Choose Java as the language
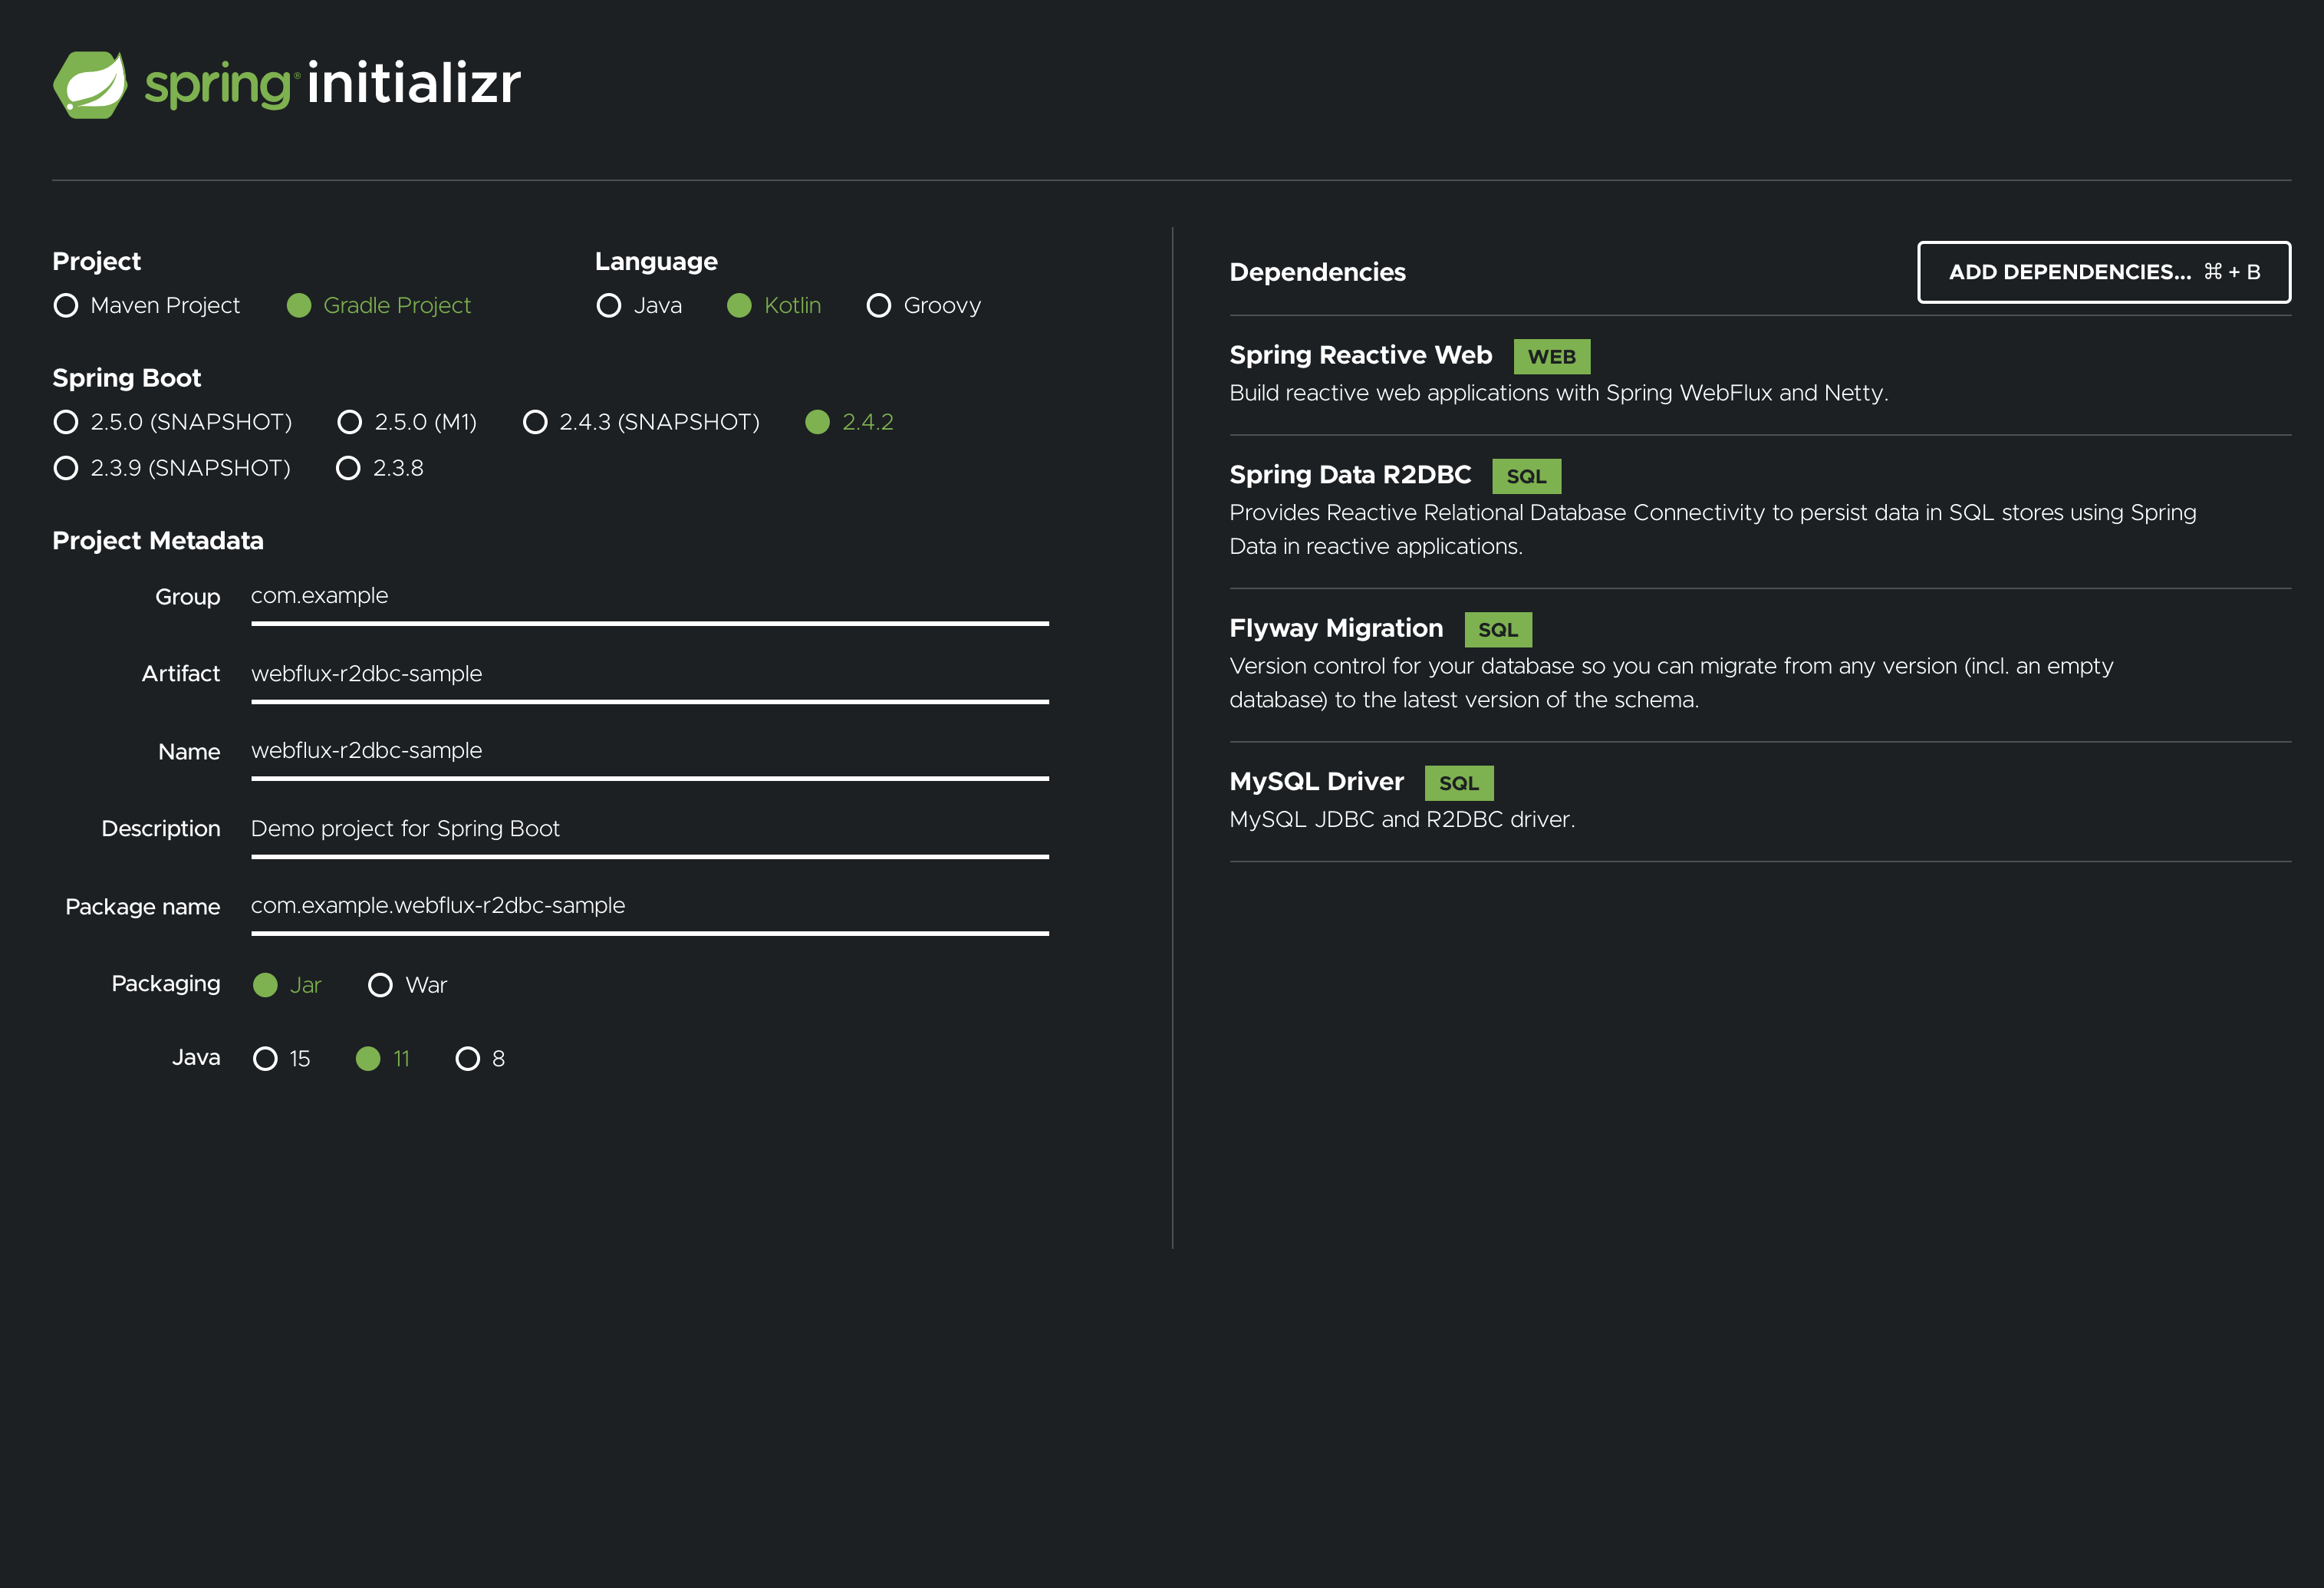The height and width of the screenshot is (1588, 2324). click(x=609, y=306)
